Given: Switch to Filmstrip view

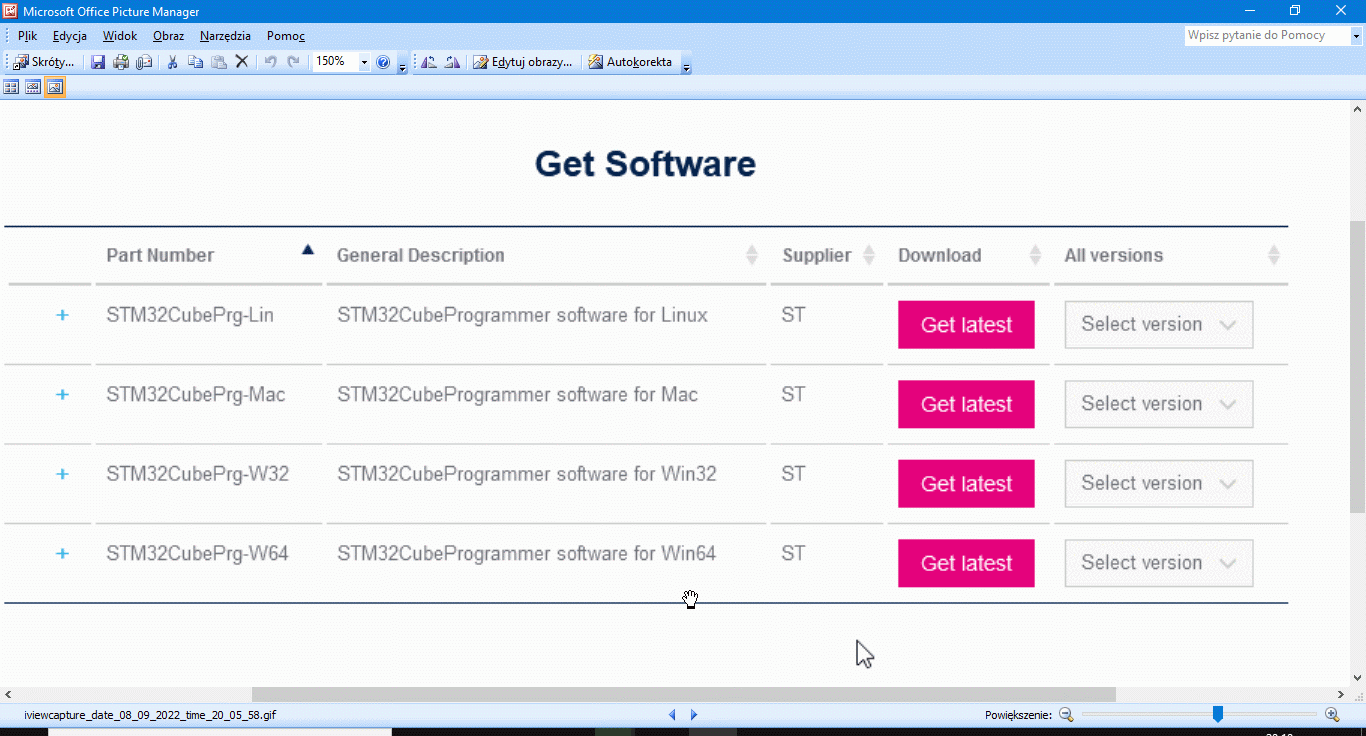Looking at the screenshot, I should (33, 87).
